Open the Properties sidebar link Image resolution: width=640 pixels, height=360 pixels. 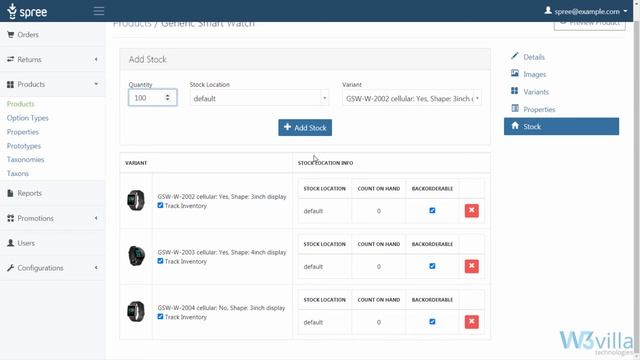(22, 132)
